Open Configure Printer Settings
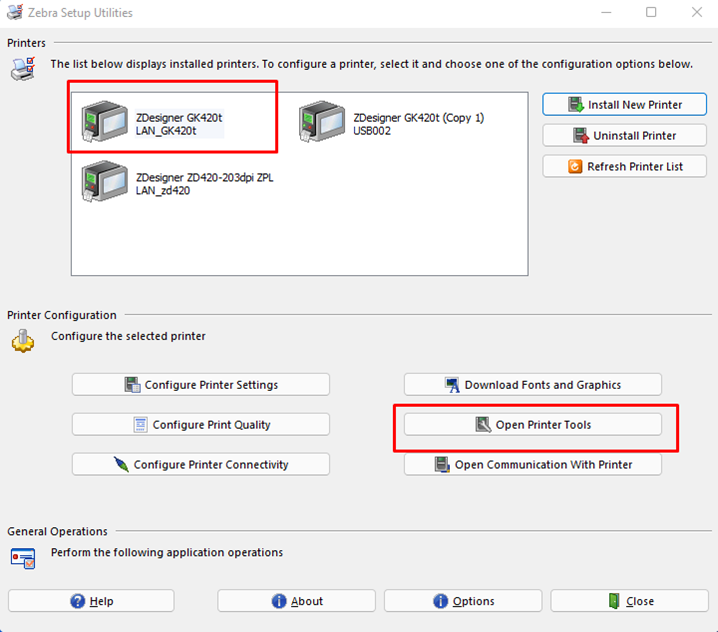Viewport: 718px width, 632px height. [201, 385]
